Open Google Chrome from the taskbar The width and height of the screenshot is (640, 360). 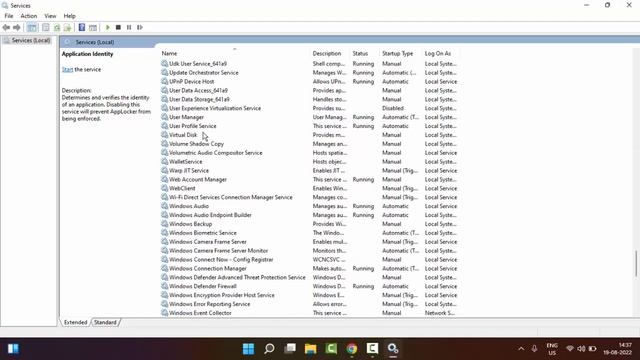point(352,349)
